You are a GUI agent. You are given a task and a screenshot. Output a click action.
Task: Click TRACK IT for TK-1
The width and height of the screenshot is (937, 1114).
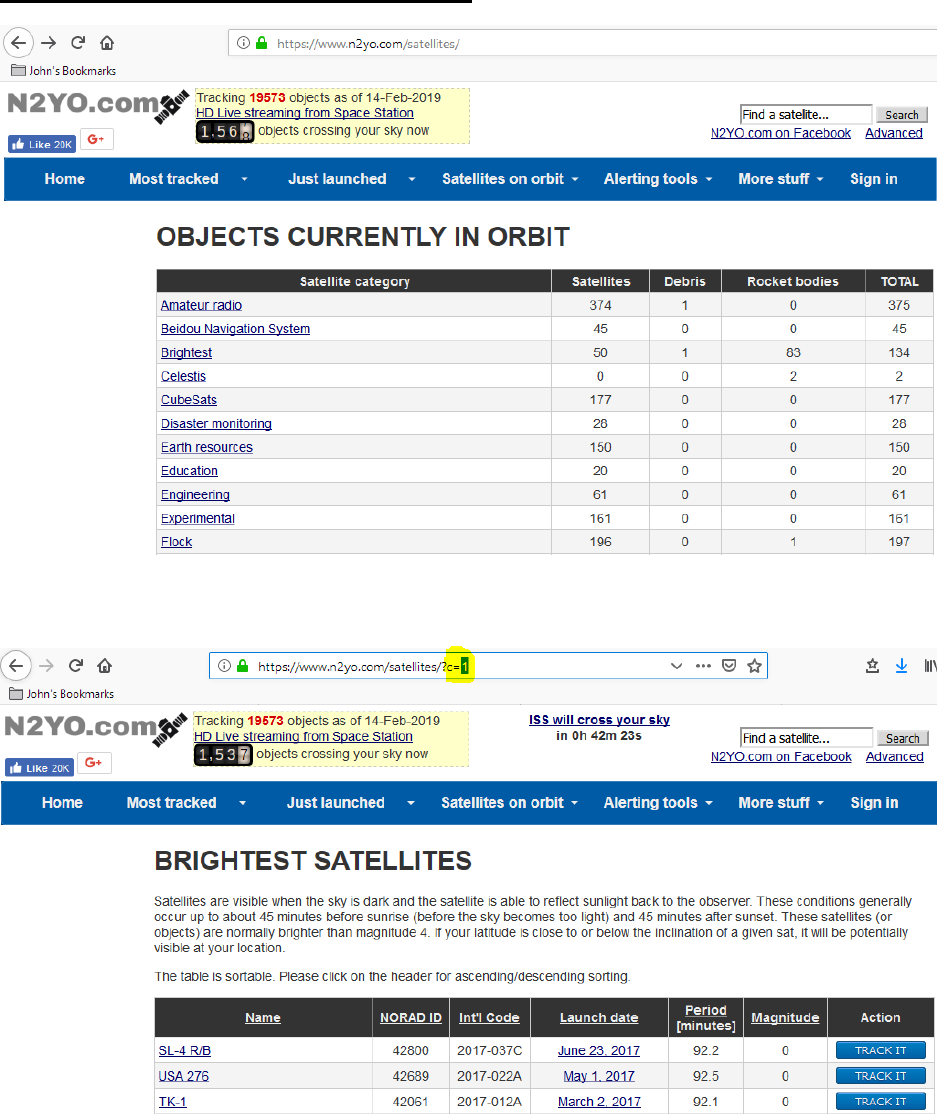[x=881, y=1101]
